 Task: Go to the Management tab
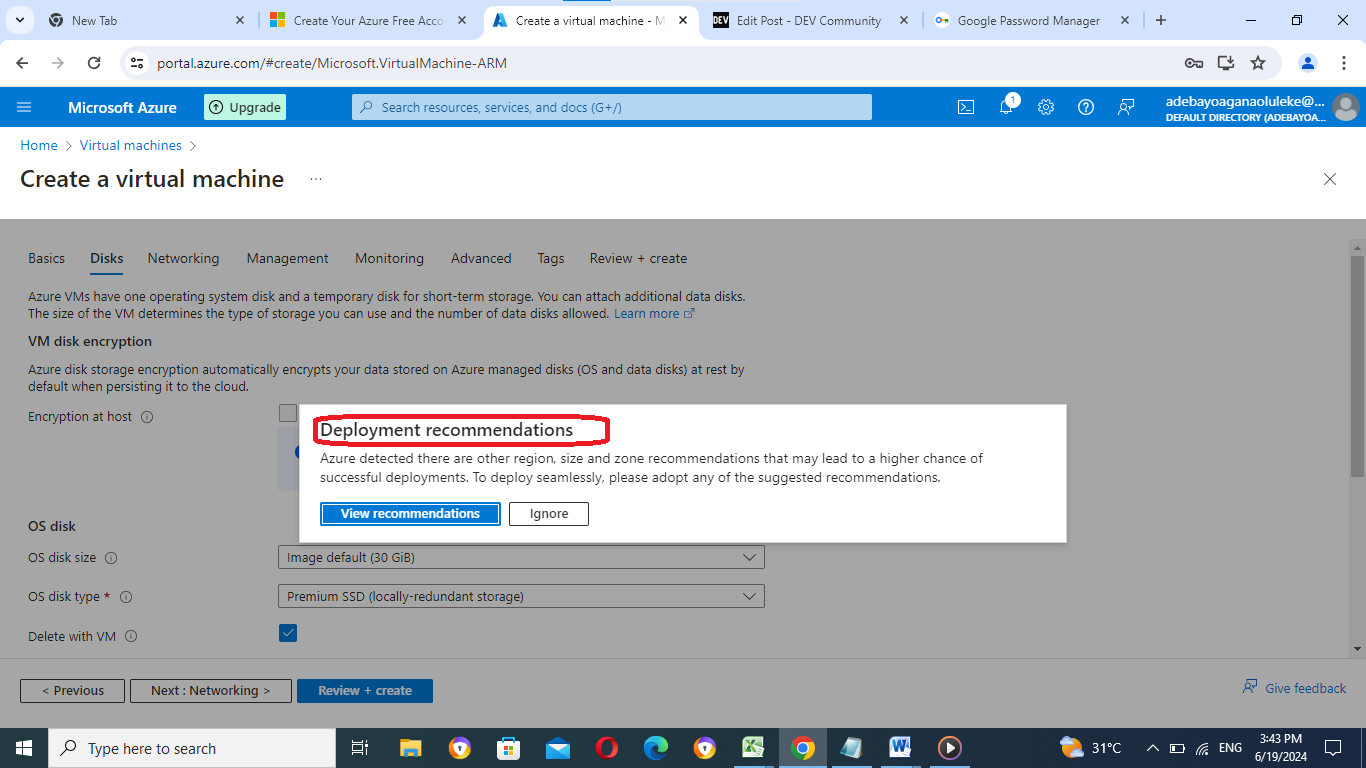point(288,258)
